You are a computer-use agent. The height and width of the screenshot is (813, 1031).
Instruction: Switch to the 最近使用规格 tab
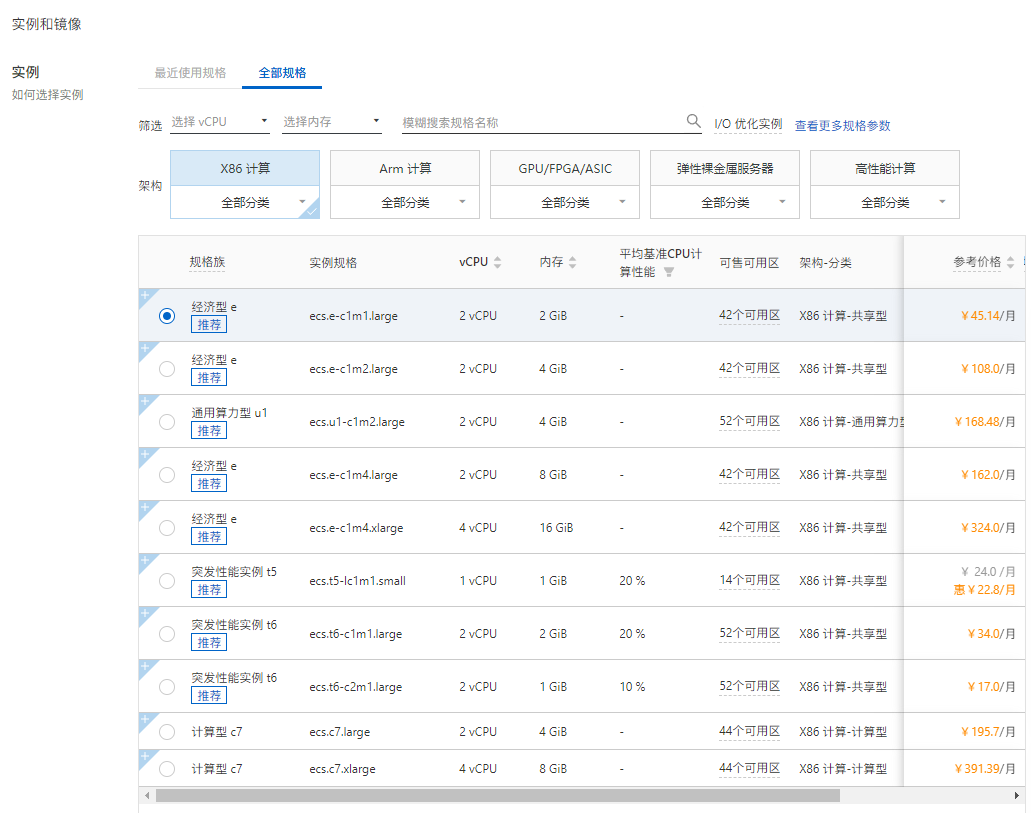tap(190, 73)
